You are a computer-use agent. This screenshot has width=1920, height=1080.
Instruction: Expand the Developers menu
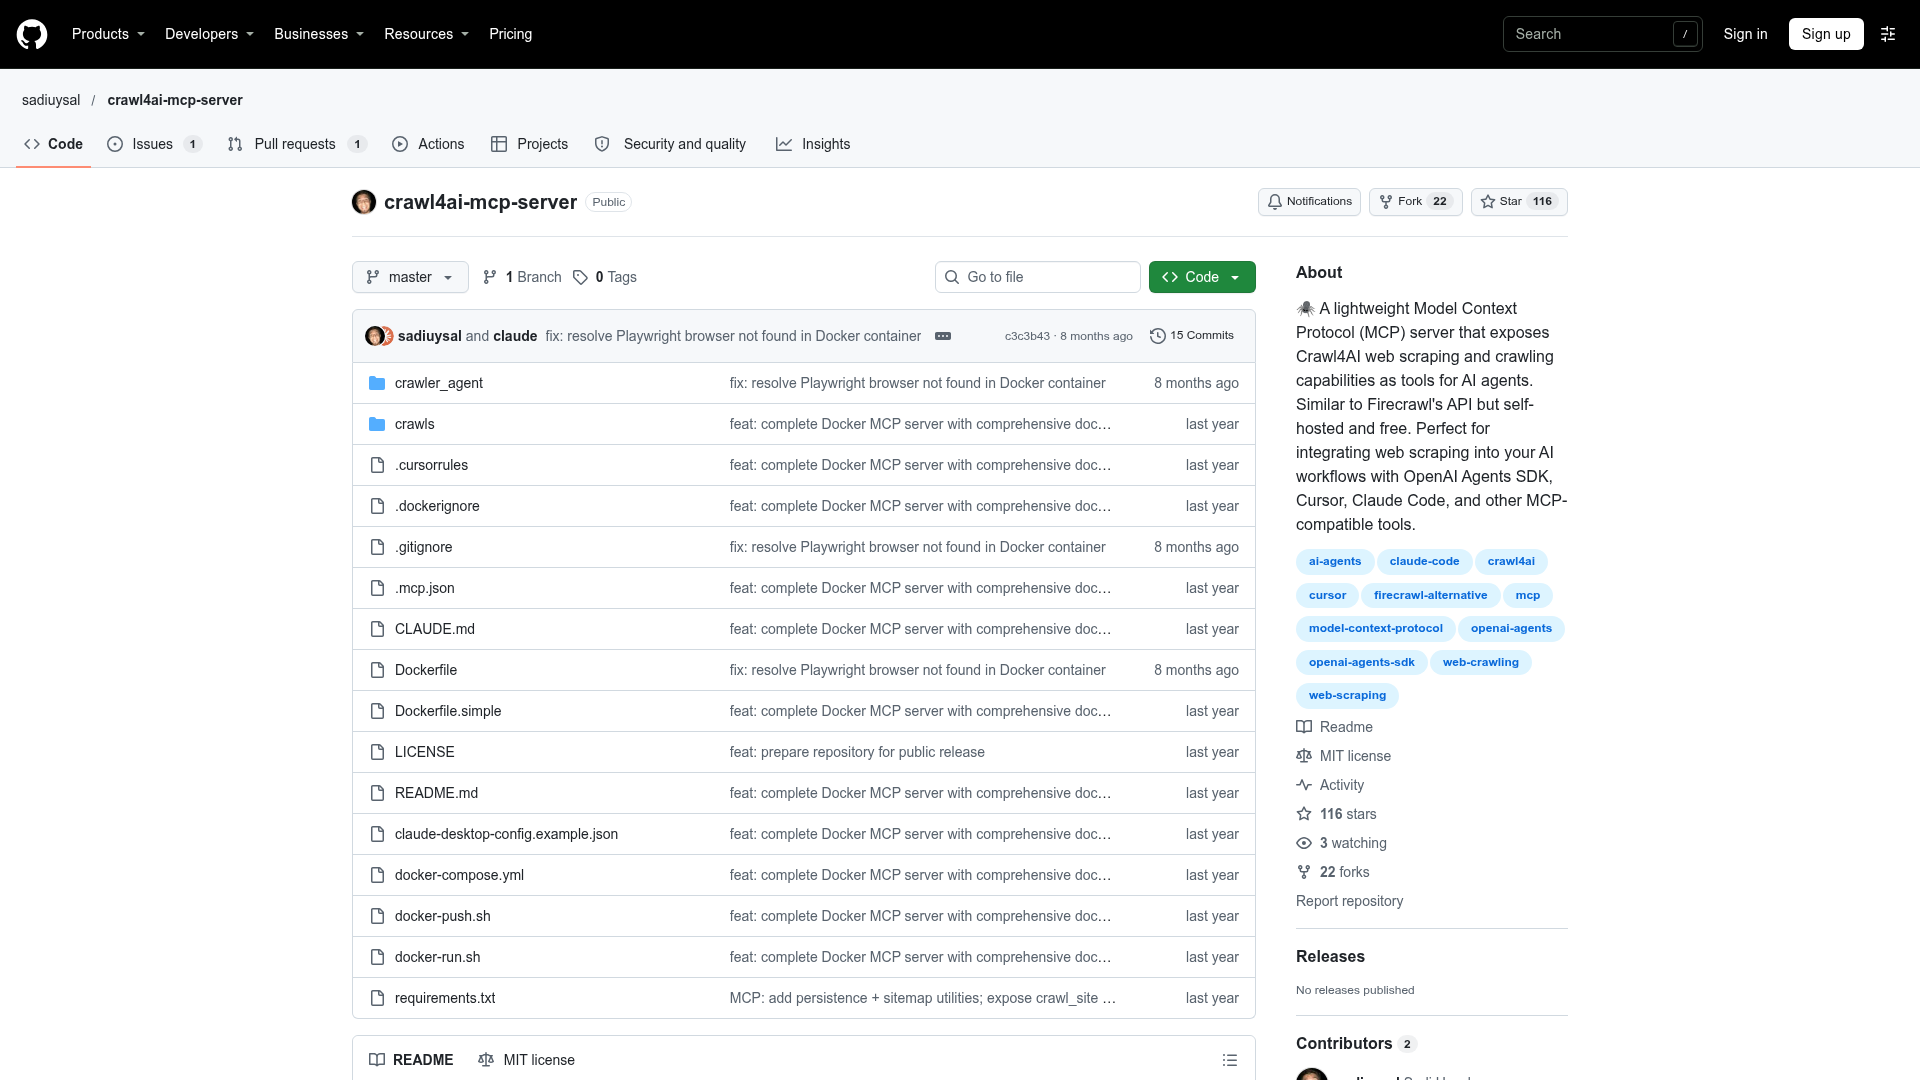209,34
